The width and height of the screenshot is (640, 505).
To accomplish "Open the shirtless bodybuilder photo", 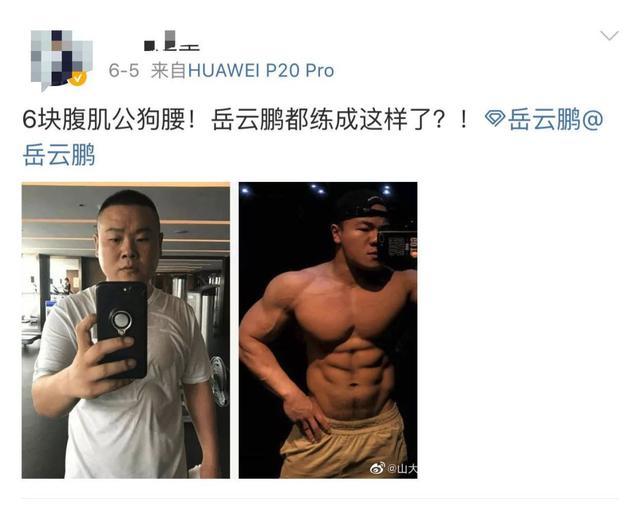I will tap(328, 330).
